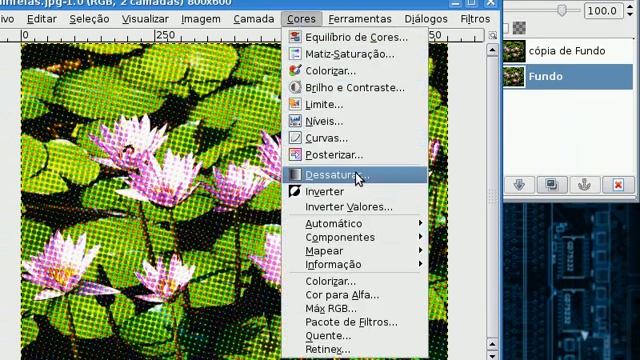This screenshot has height=360, width=640.
Task: Open Equilíbrio de Cores color balance icon
Action: tap(295, 37)
